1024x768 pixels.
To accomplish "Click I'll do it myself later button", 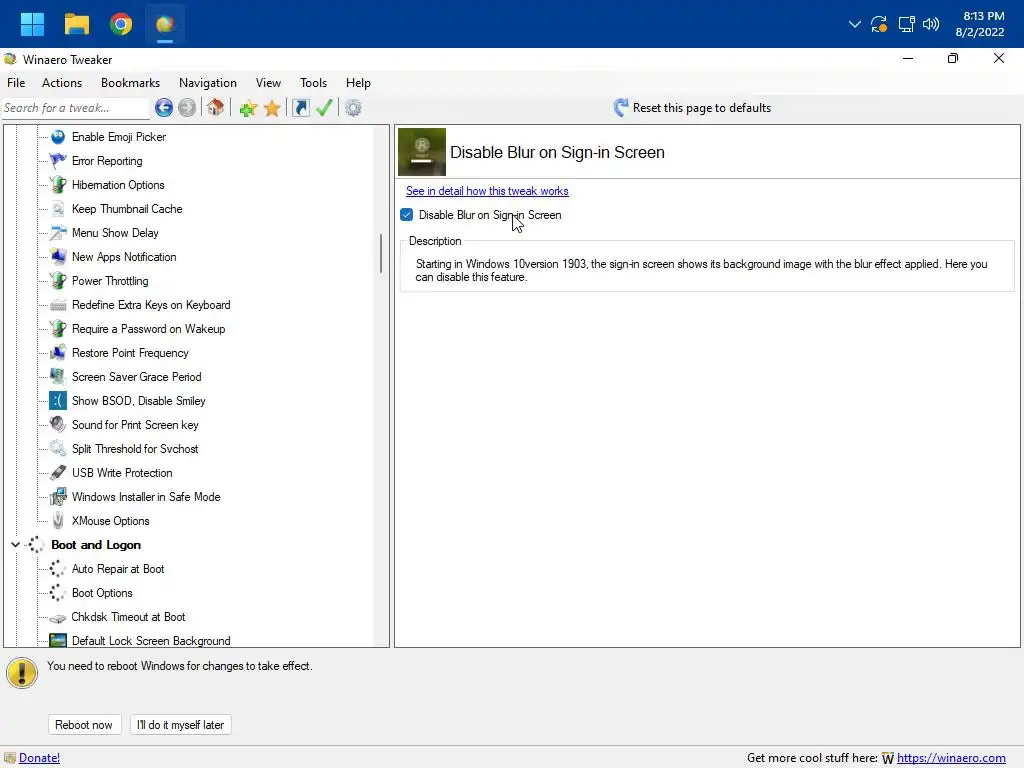I will coord(180,725).
